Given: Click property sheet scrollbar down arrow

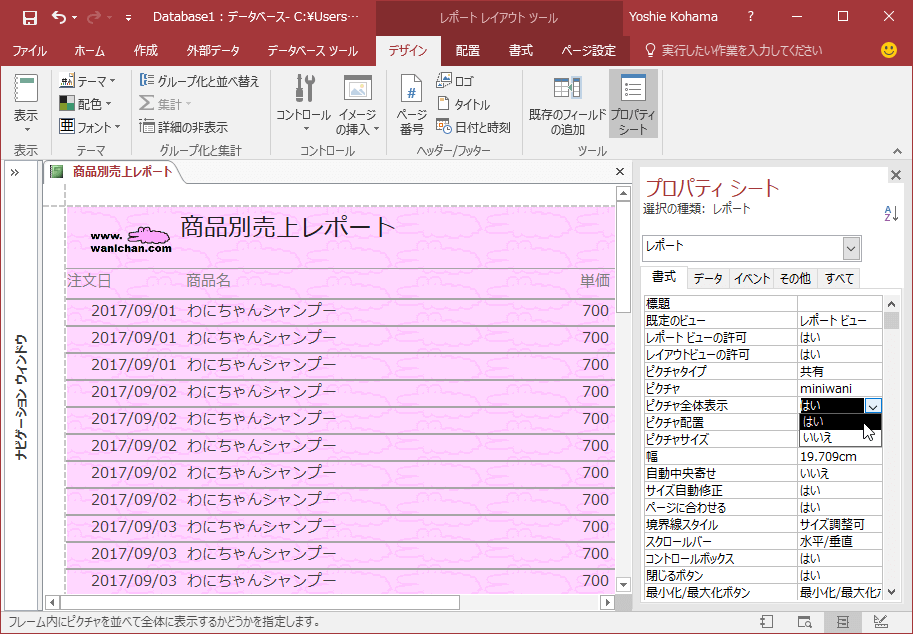Looking at the screenshot, I should pyautogui.click(x=891, y=592).
